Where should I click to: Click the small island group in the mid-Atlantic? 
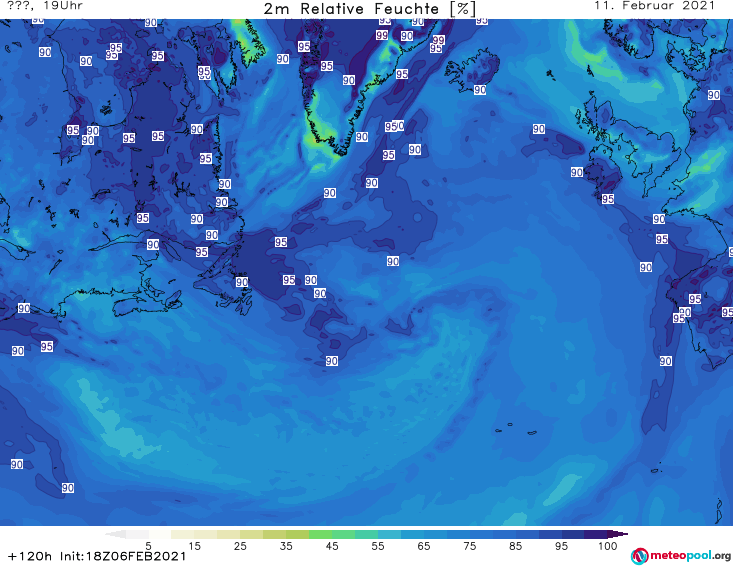(x=516, y=429)
